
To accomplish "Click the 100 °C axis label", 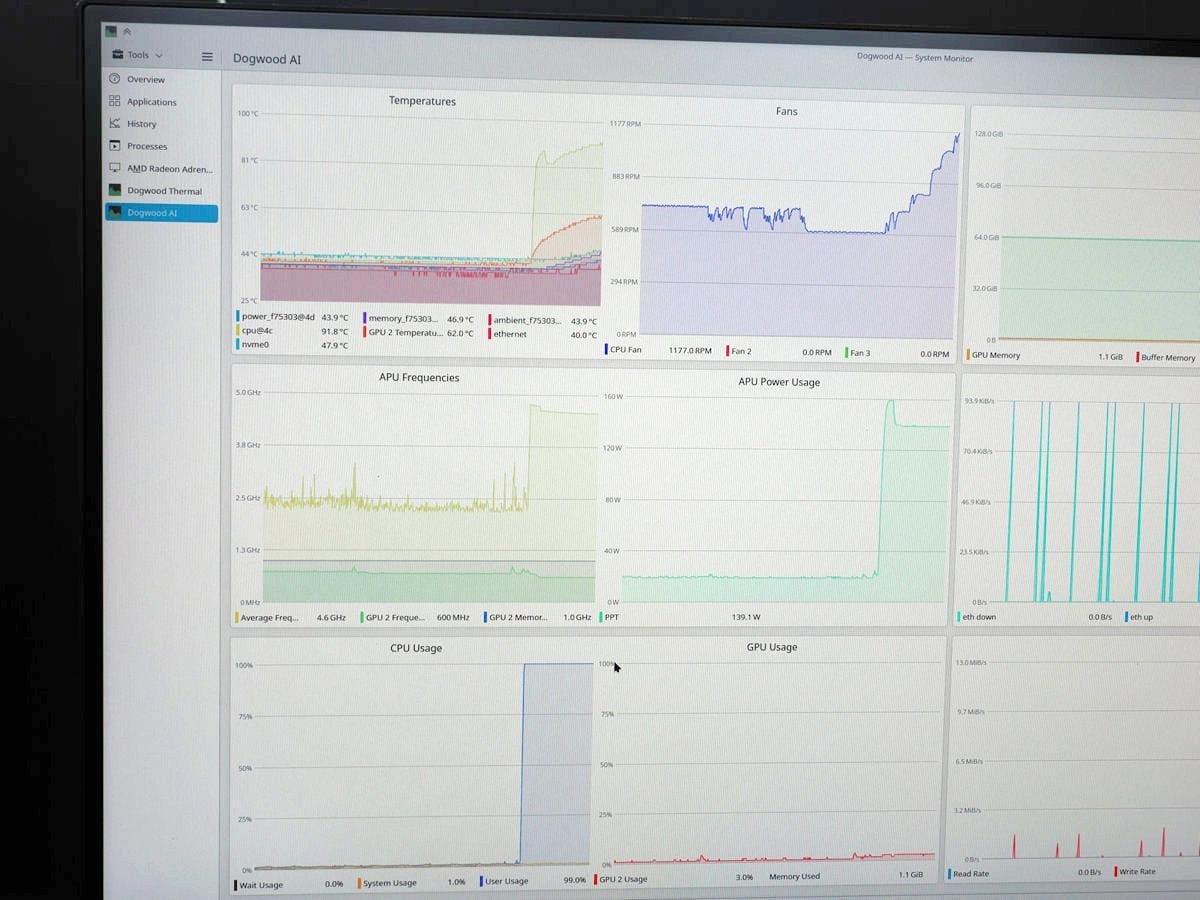I will click(247, 113).
